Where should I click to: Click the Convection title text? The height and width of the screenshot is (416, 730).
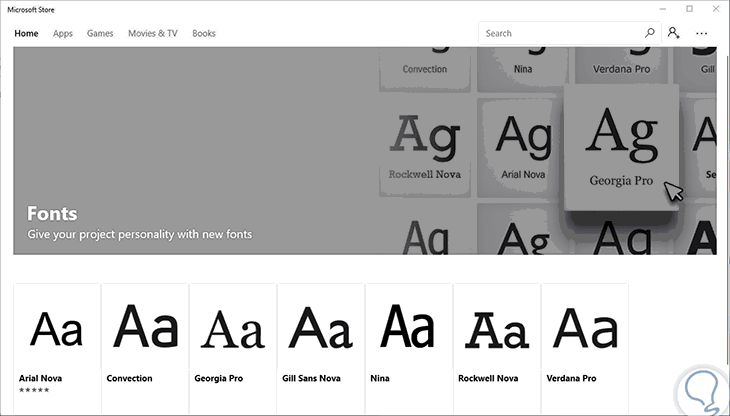coord(129,378)
